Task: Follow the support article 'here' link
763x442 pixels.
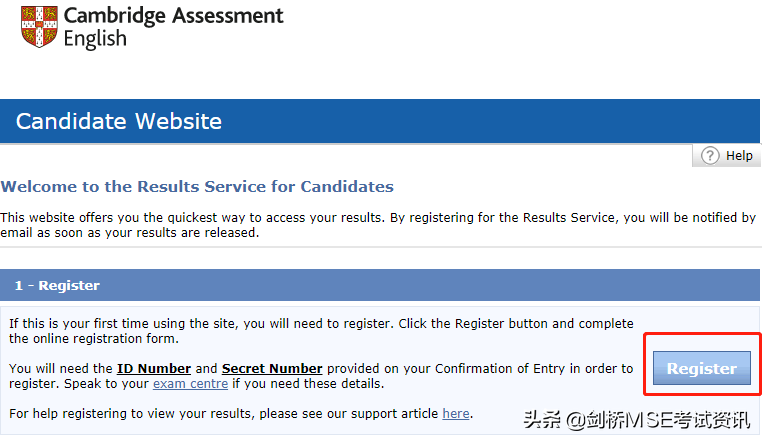Action: (x=456, y=413)
